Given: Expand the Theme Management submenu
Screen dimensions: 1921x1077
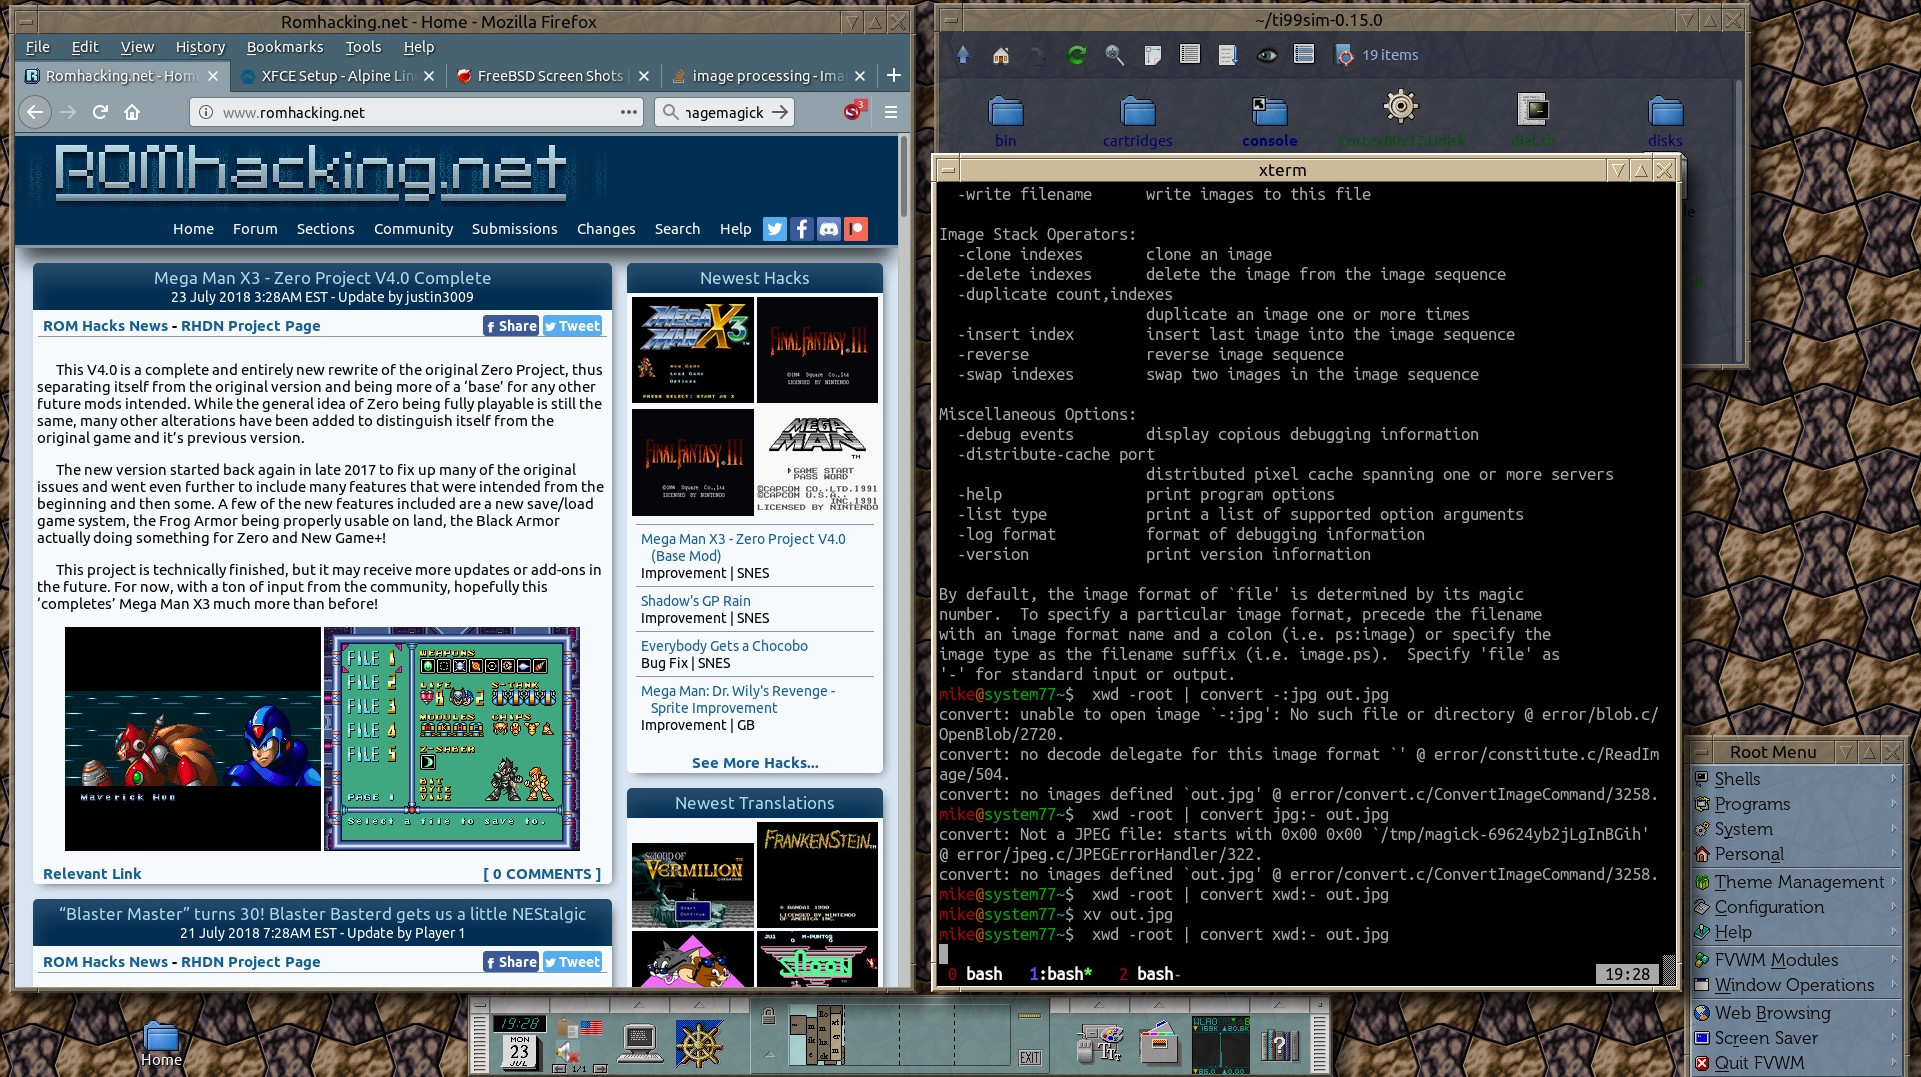Looking at the screenshot, I should [x=1797, y=882].
